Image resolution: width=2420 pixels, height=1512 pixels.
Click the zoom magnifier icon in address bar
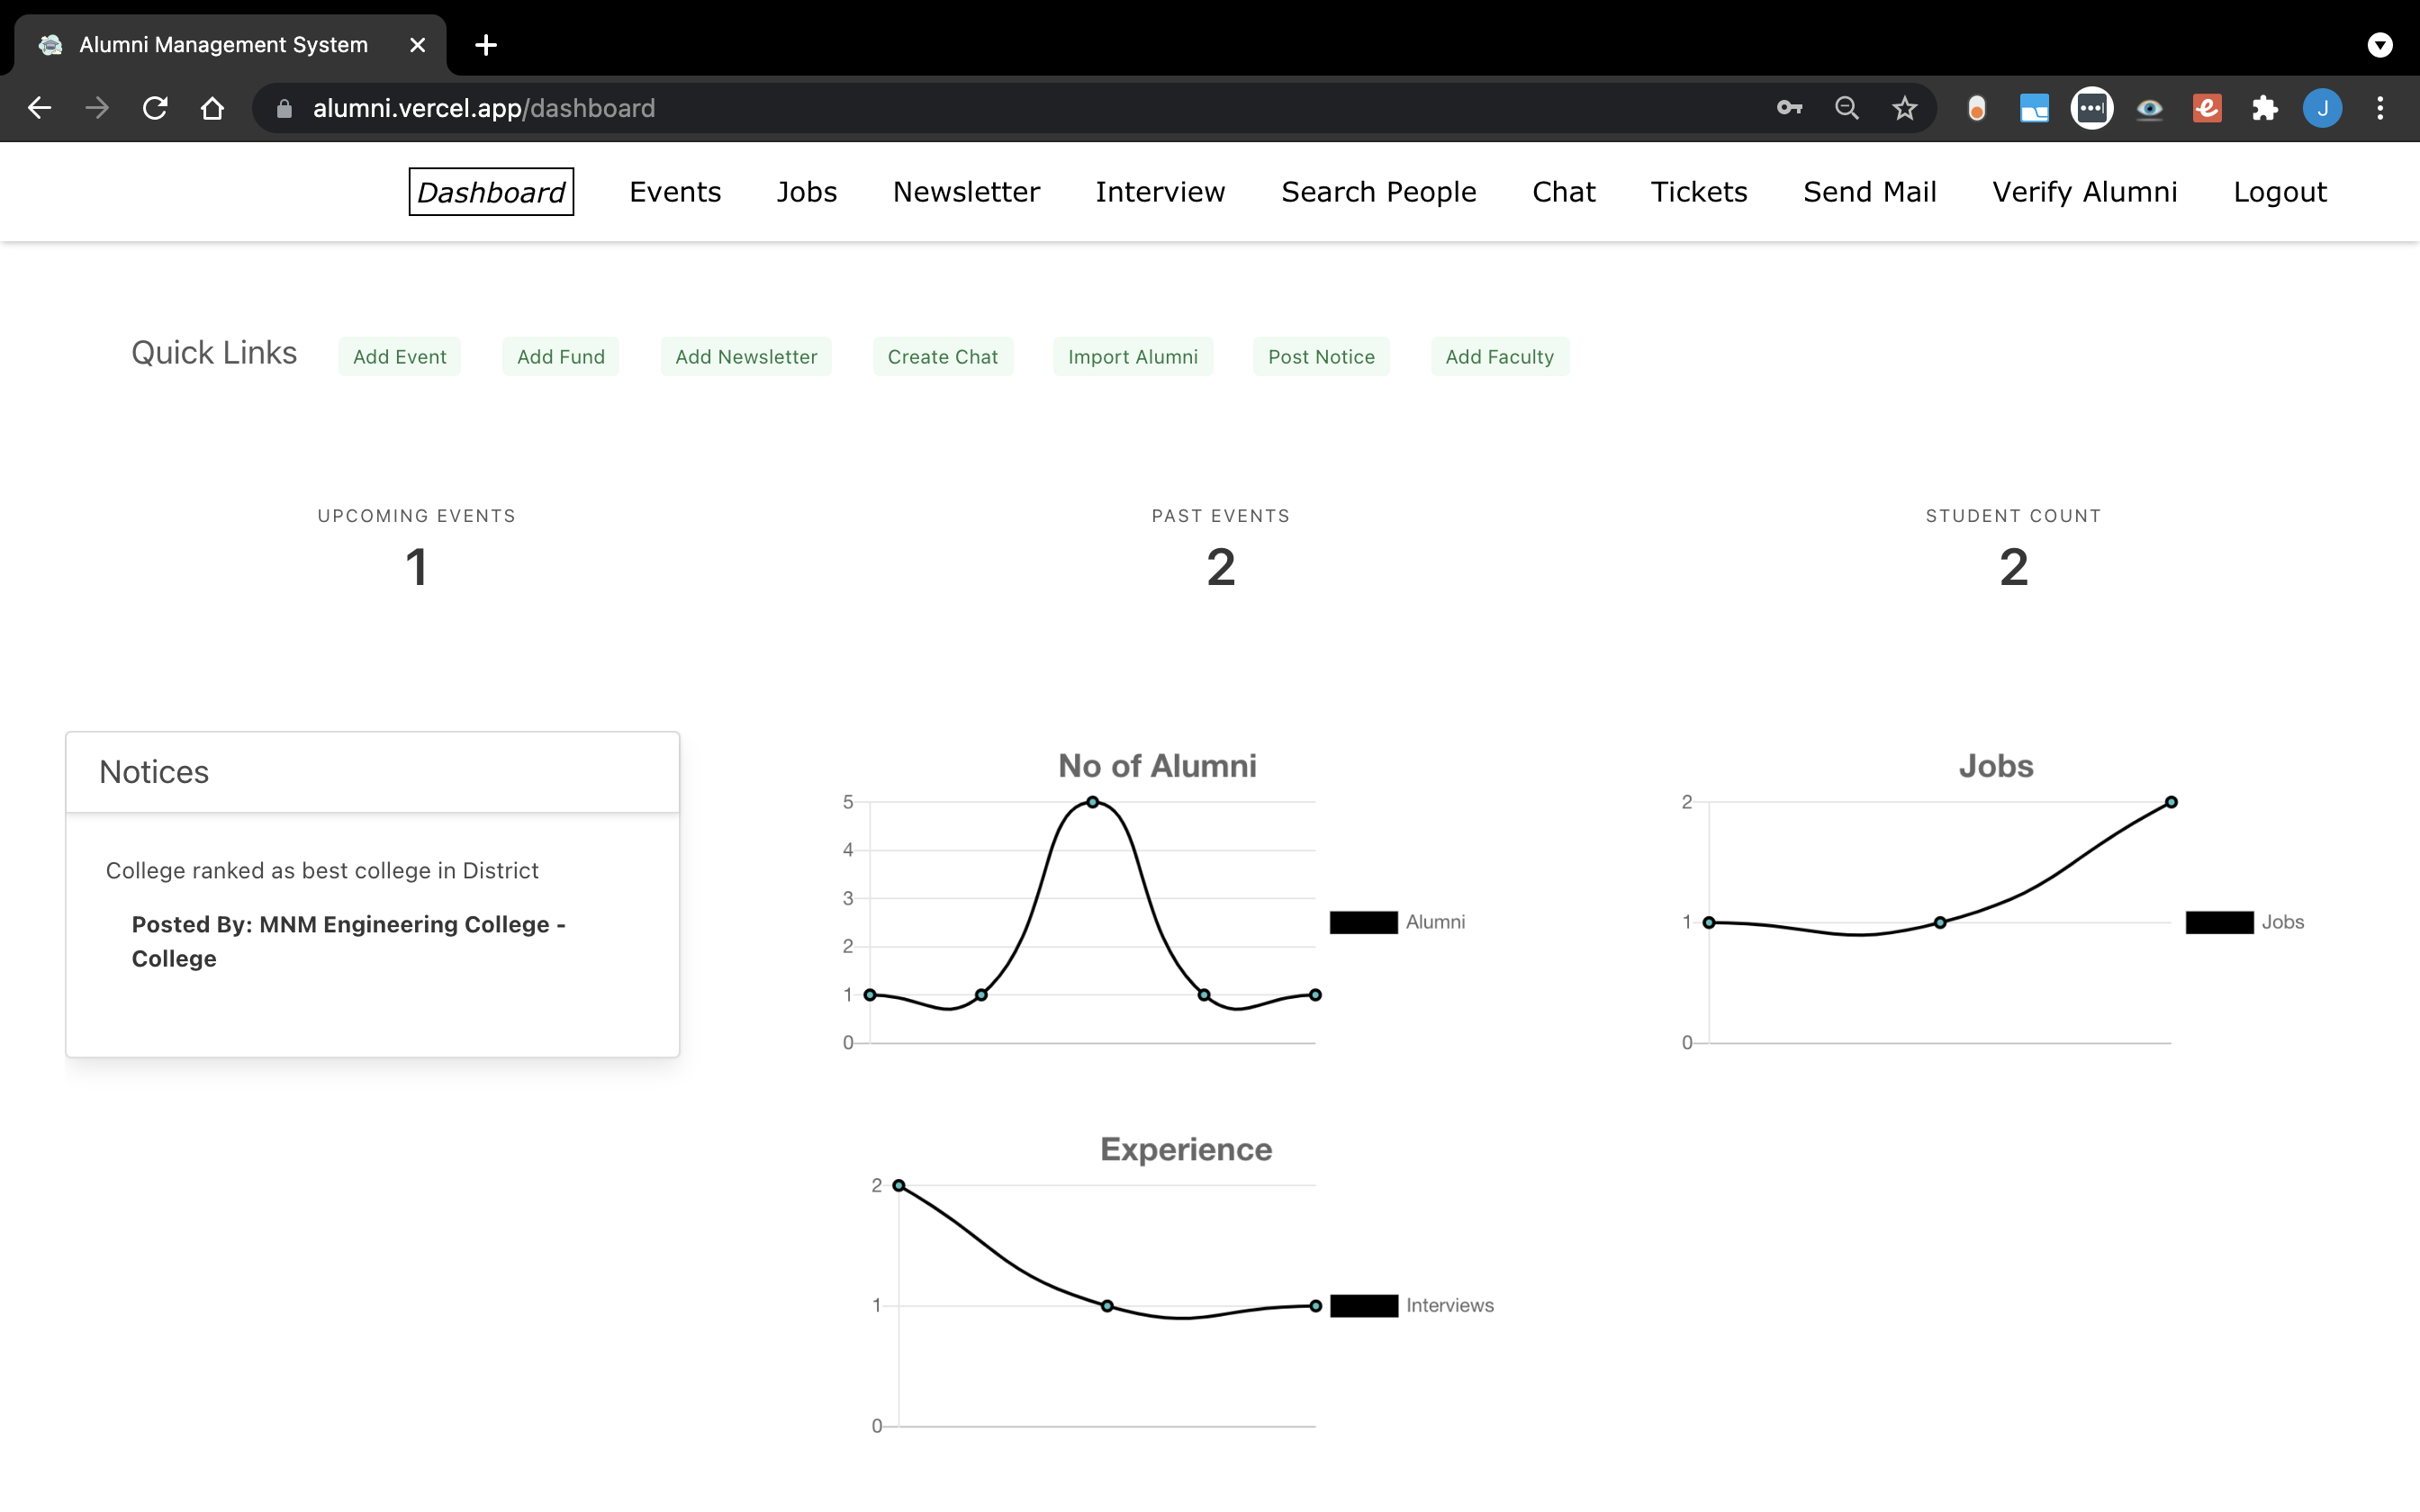pos(1846,108)
